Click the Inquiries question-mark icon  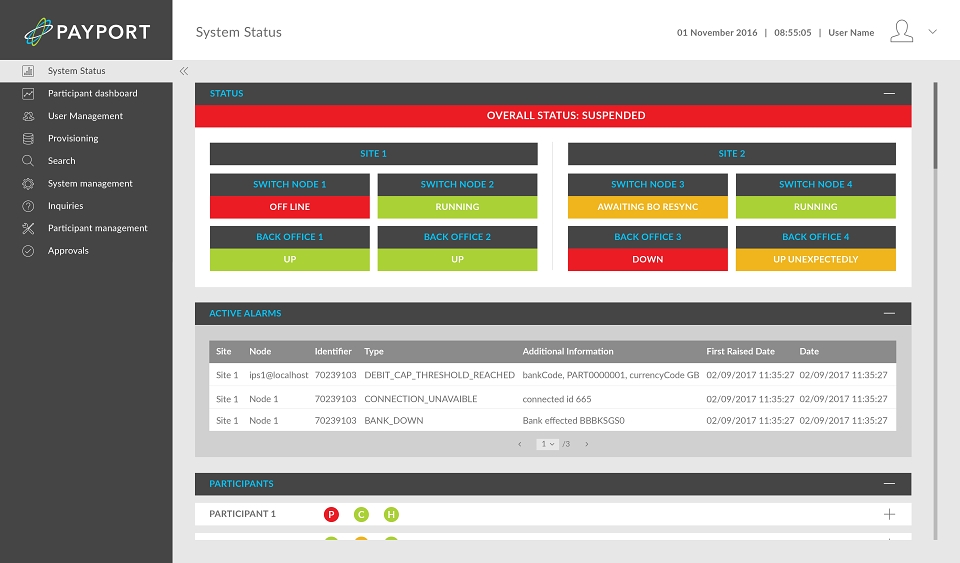pos(28,206)
